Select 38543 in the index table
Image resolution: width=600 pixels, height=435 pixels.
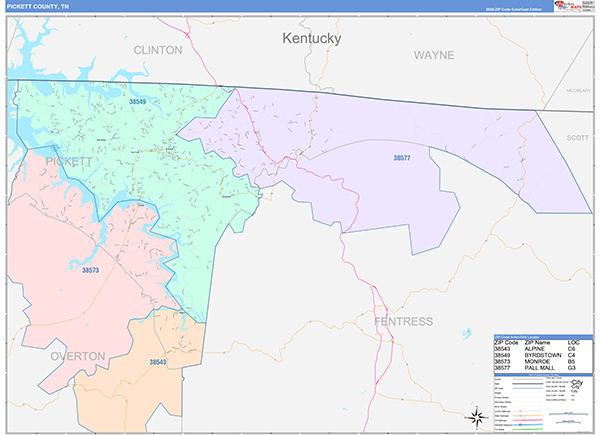point(502,349)
